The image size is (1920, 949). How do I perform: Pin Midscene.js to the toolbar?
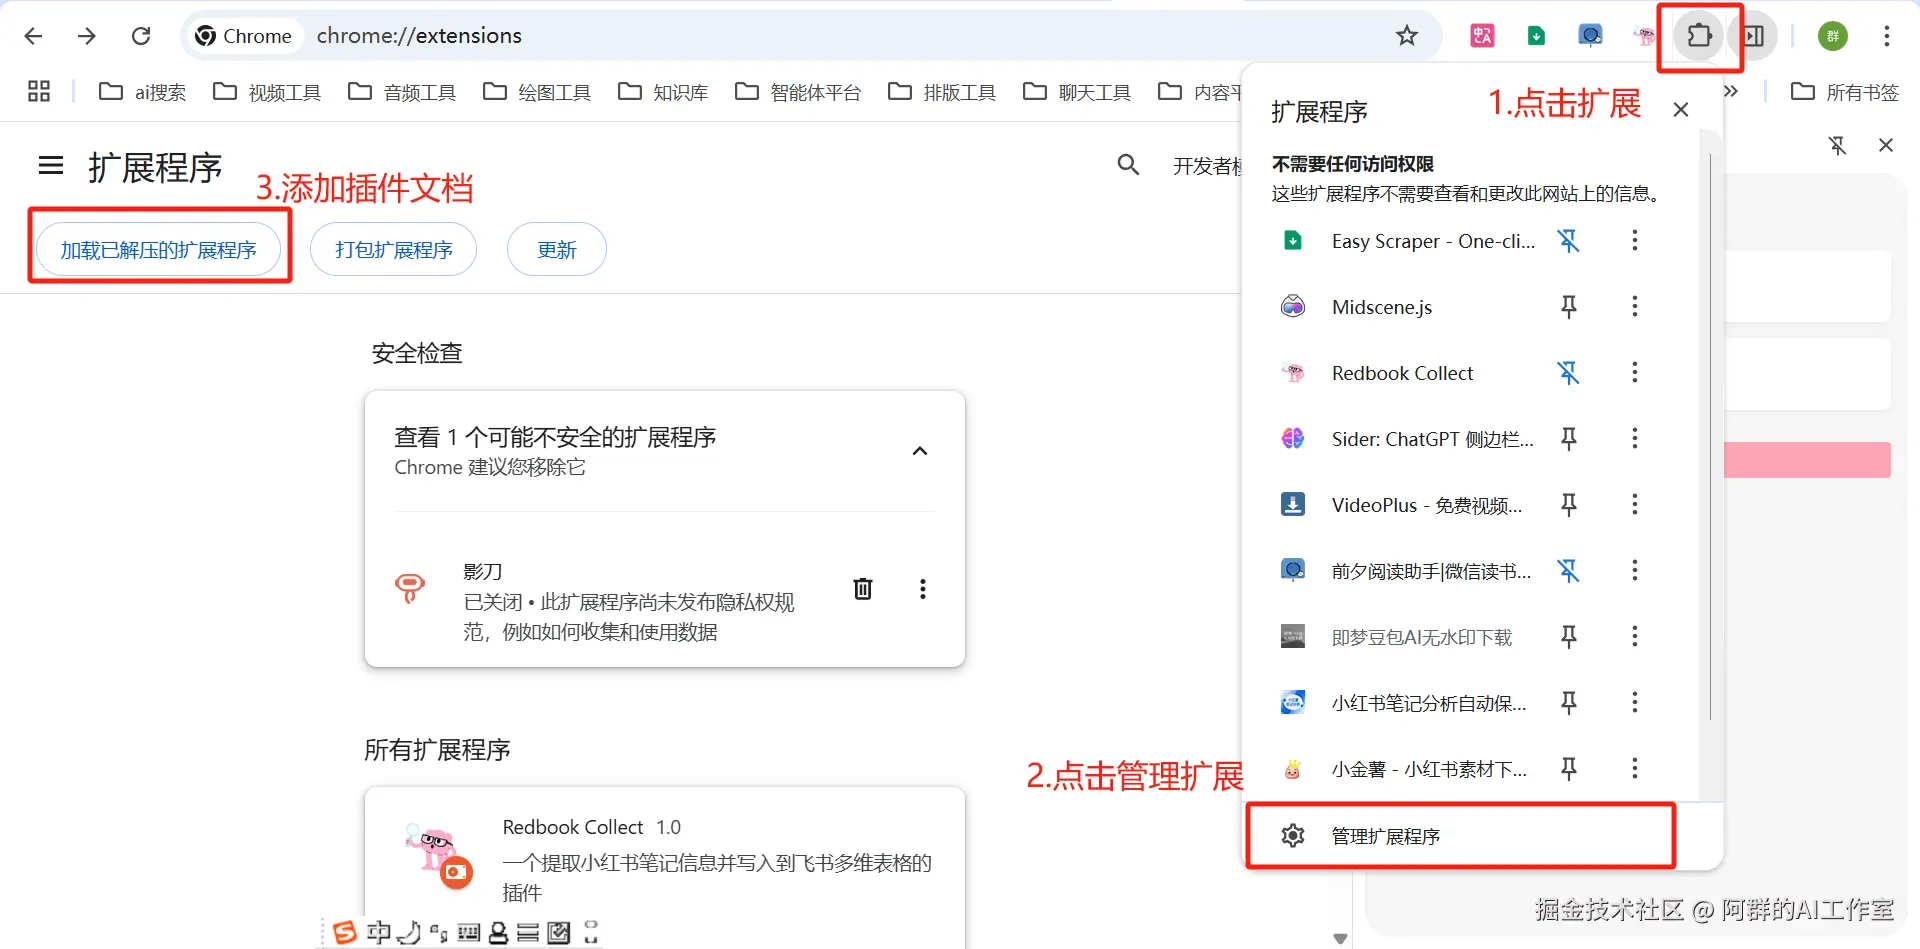pyautogui.click(x=1569, y=306)
